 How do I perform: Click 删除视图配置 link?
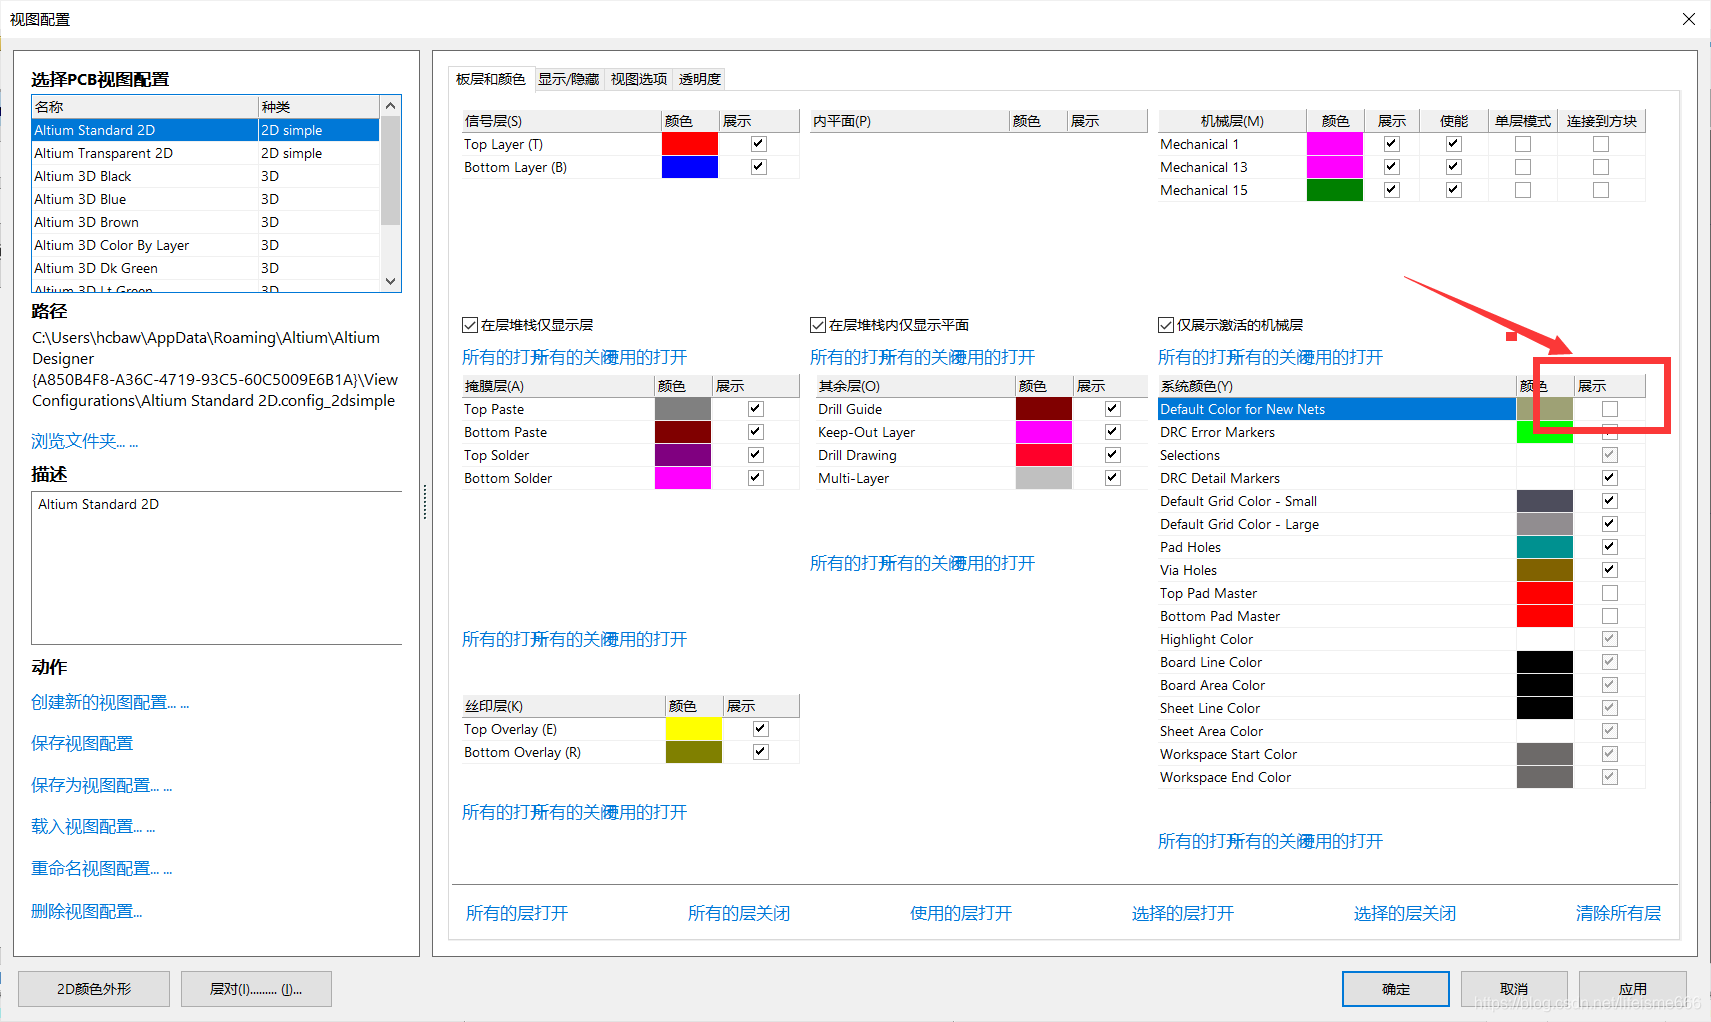coord(87,911)
